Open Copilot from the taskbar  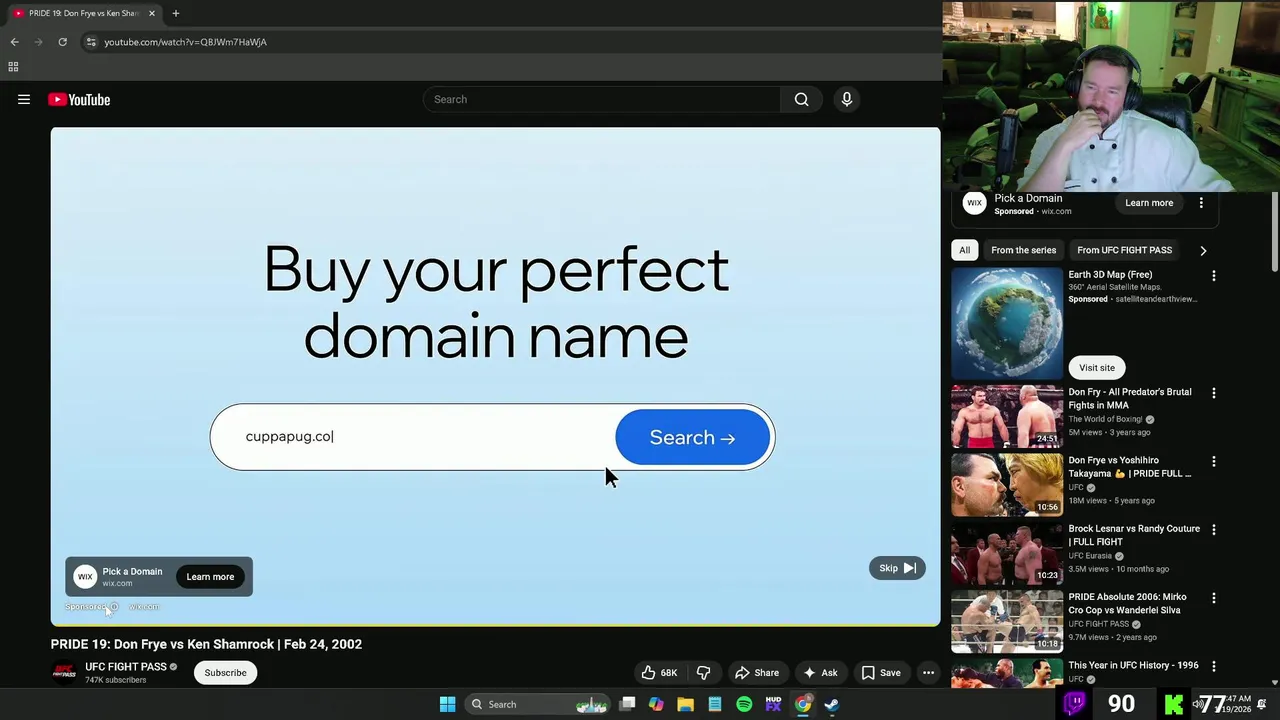coord(656,704)
